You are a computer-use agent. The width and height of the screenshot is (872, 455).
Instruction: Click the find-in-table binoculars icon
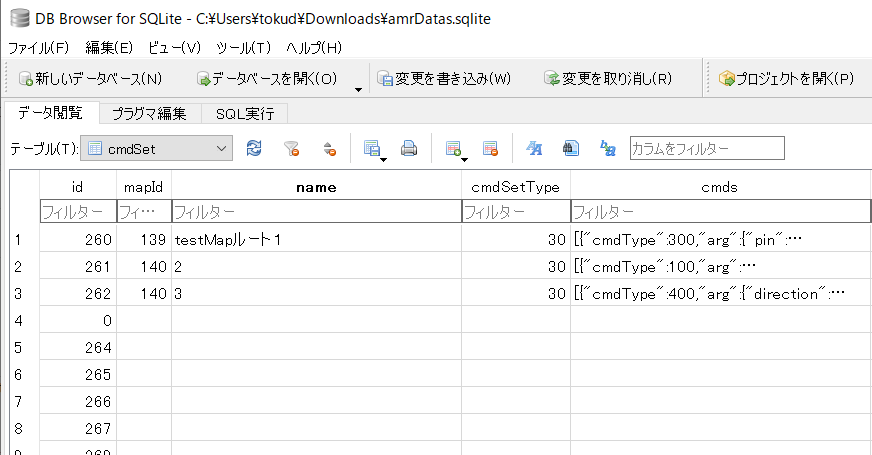[x=570, y=148]
